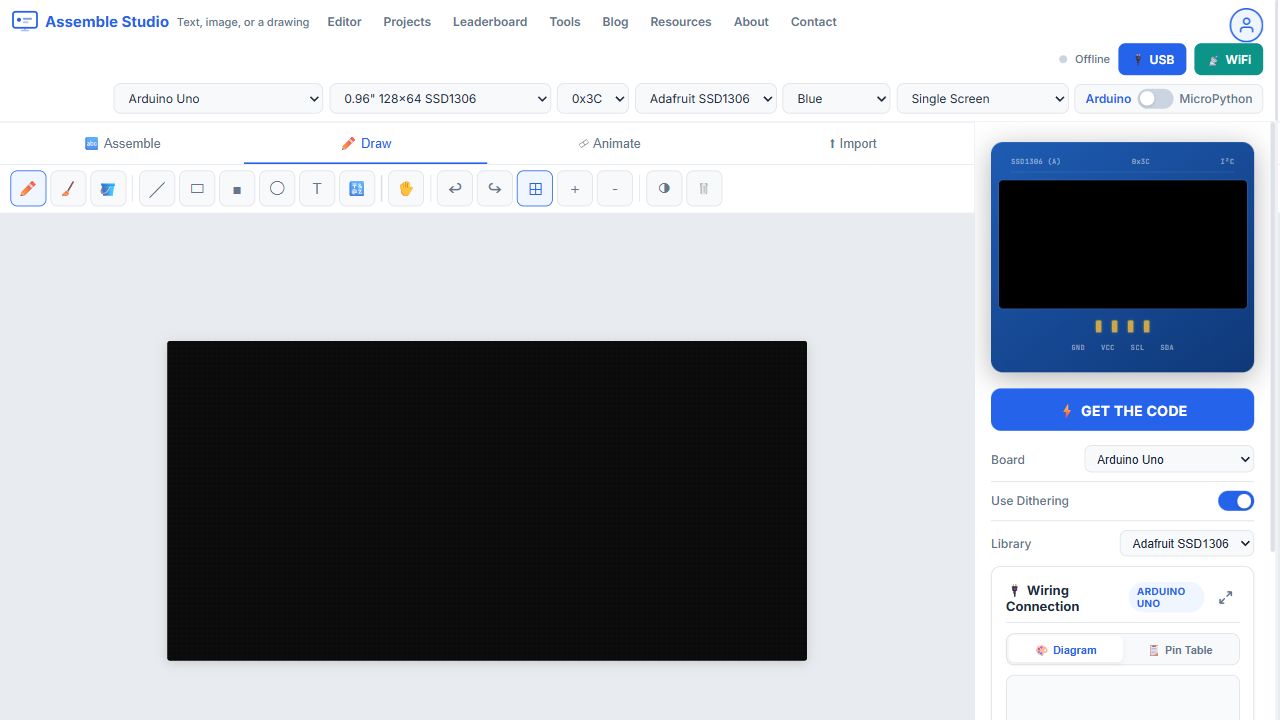Open the Board dropdown in side panel
Screen dimensions: 1280x720
[x=1169, y=460]
